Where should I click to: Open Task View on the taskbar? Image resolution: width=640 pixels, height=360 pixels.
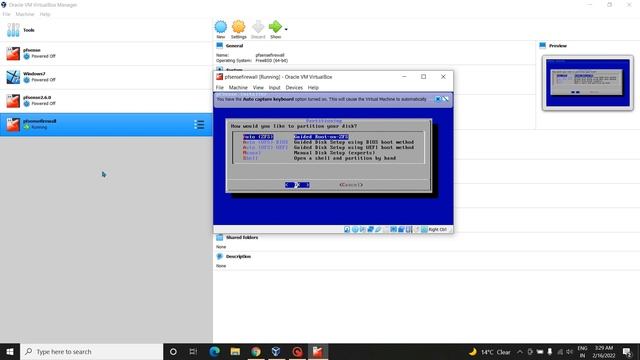click(x=193, y=351)
